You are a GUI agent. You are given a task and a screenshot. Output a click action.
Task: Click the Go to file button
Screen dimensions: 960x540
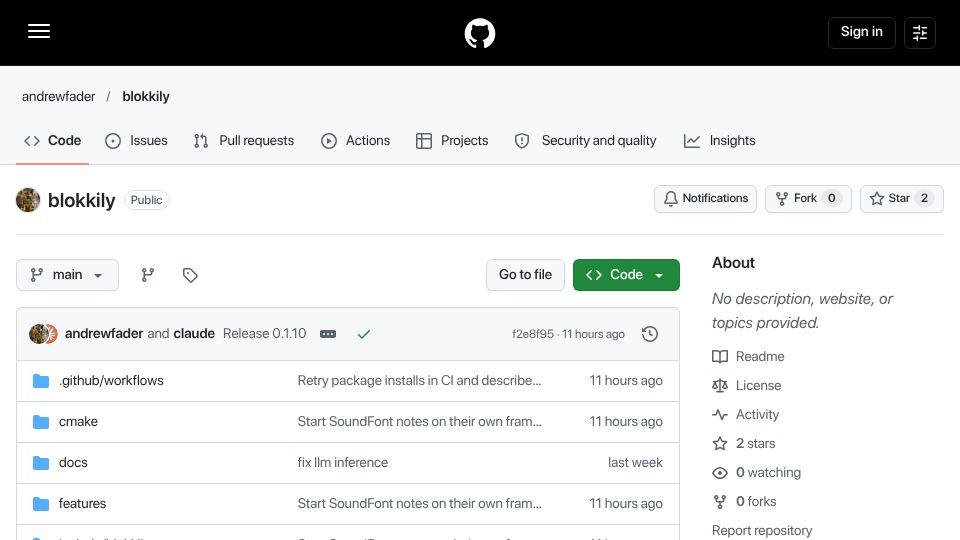click(x=525, y=275)
